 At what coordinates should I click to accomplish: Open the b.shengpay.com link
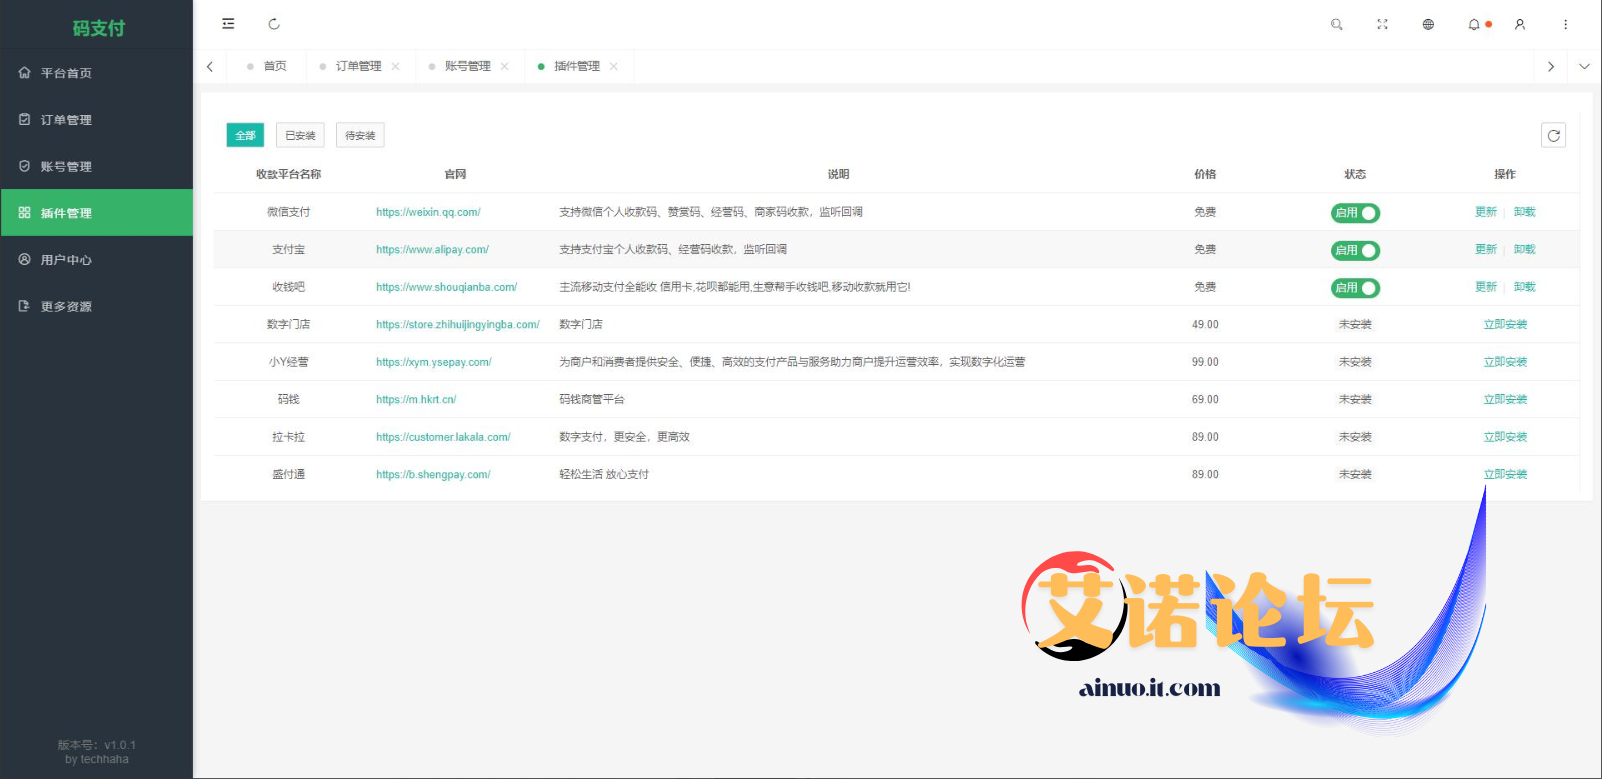point(433,474)
